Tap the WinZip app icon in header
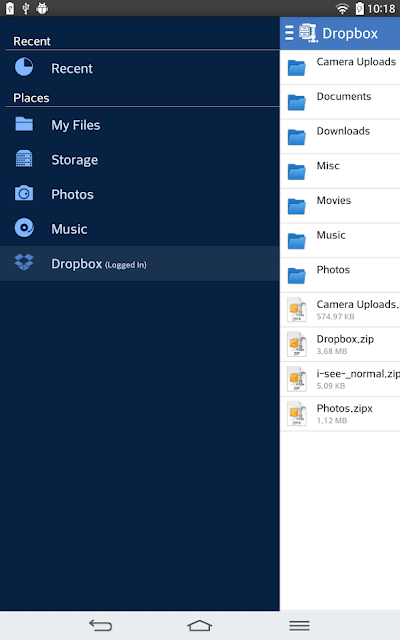Screen dimensions: 400x640 point(308,33)
